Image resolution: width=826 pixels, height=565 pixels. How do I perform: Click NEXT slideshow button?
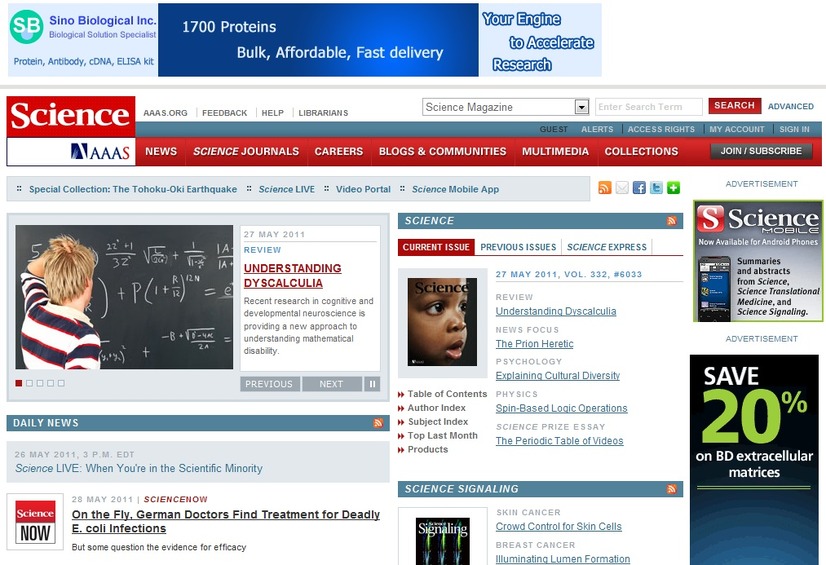click(x=332, y=384)
